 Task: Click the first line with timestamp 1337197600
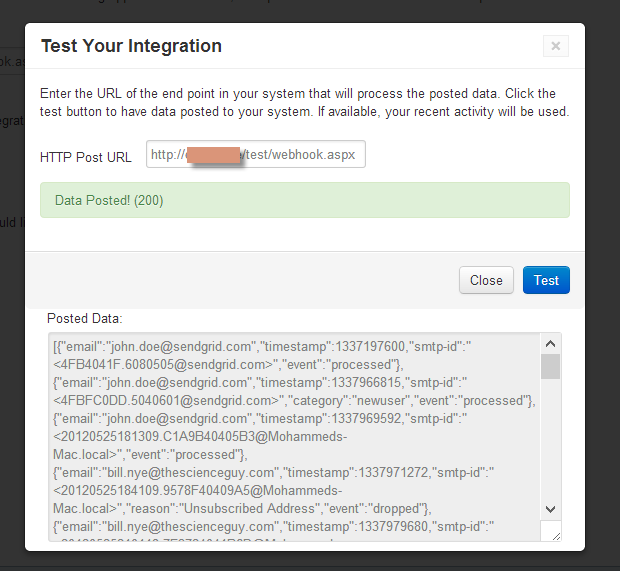[262, 347]
